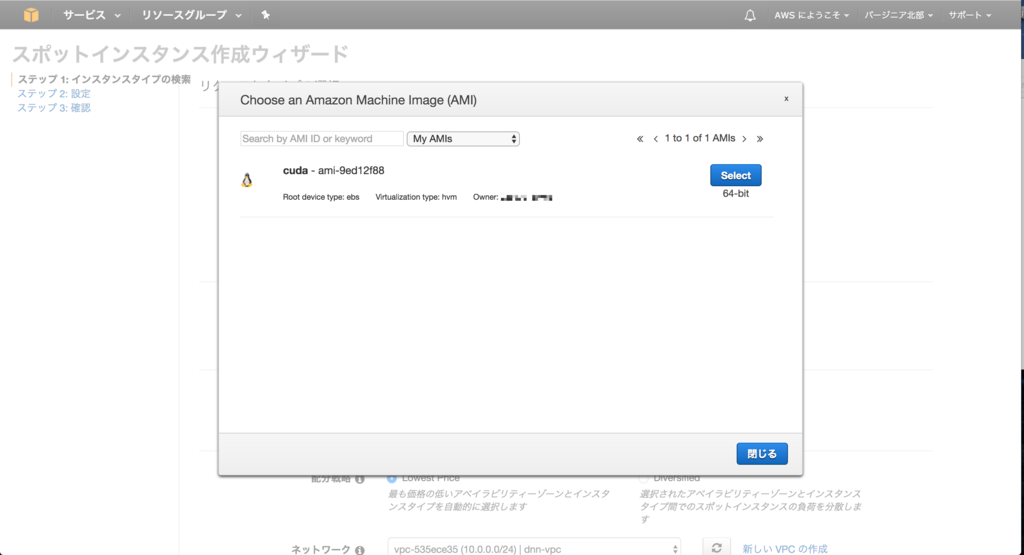Image resolution: width=1024 pixels, height=555 pixels.
Task: Click the info icon next to ネットワーク
Action: 360,550
